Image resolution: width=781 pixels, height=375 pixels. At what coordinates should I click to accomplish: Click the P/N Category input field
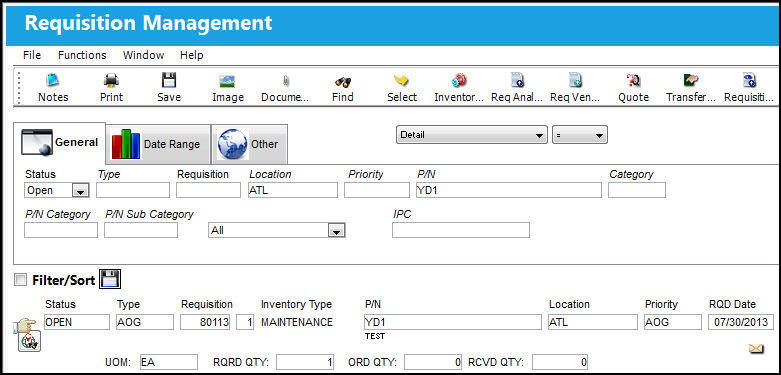click(x=61, y=230)
